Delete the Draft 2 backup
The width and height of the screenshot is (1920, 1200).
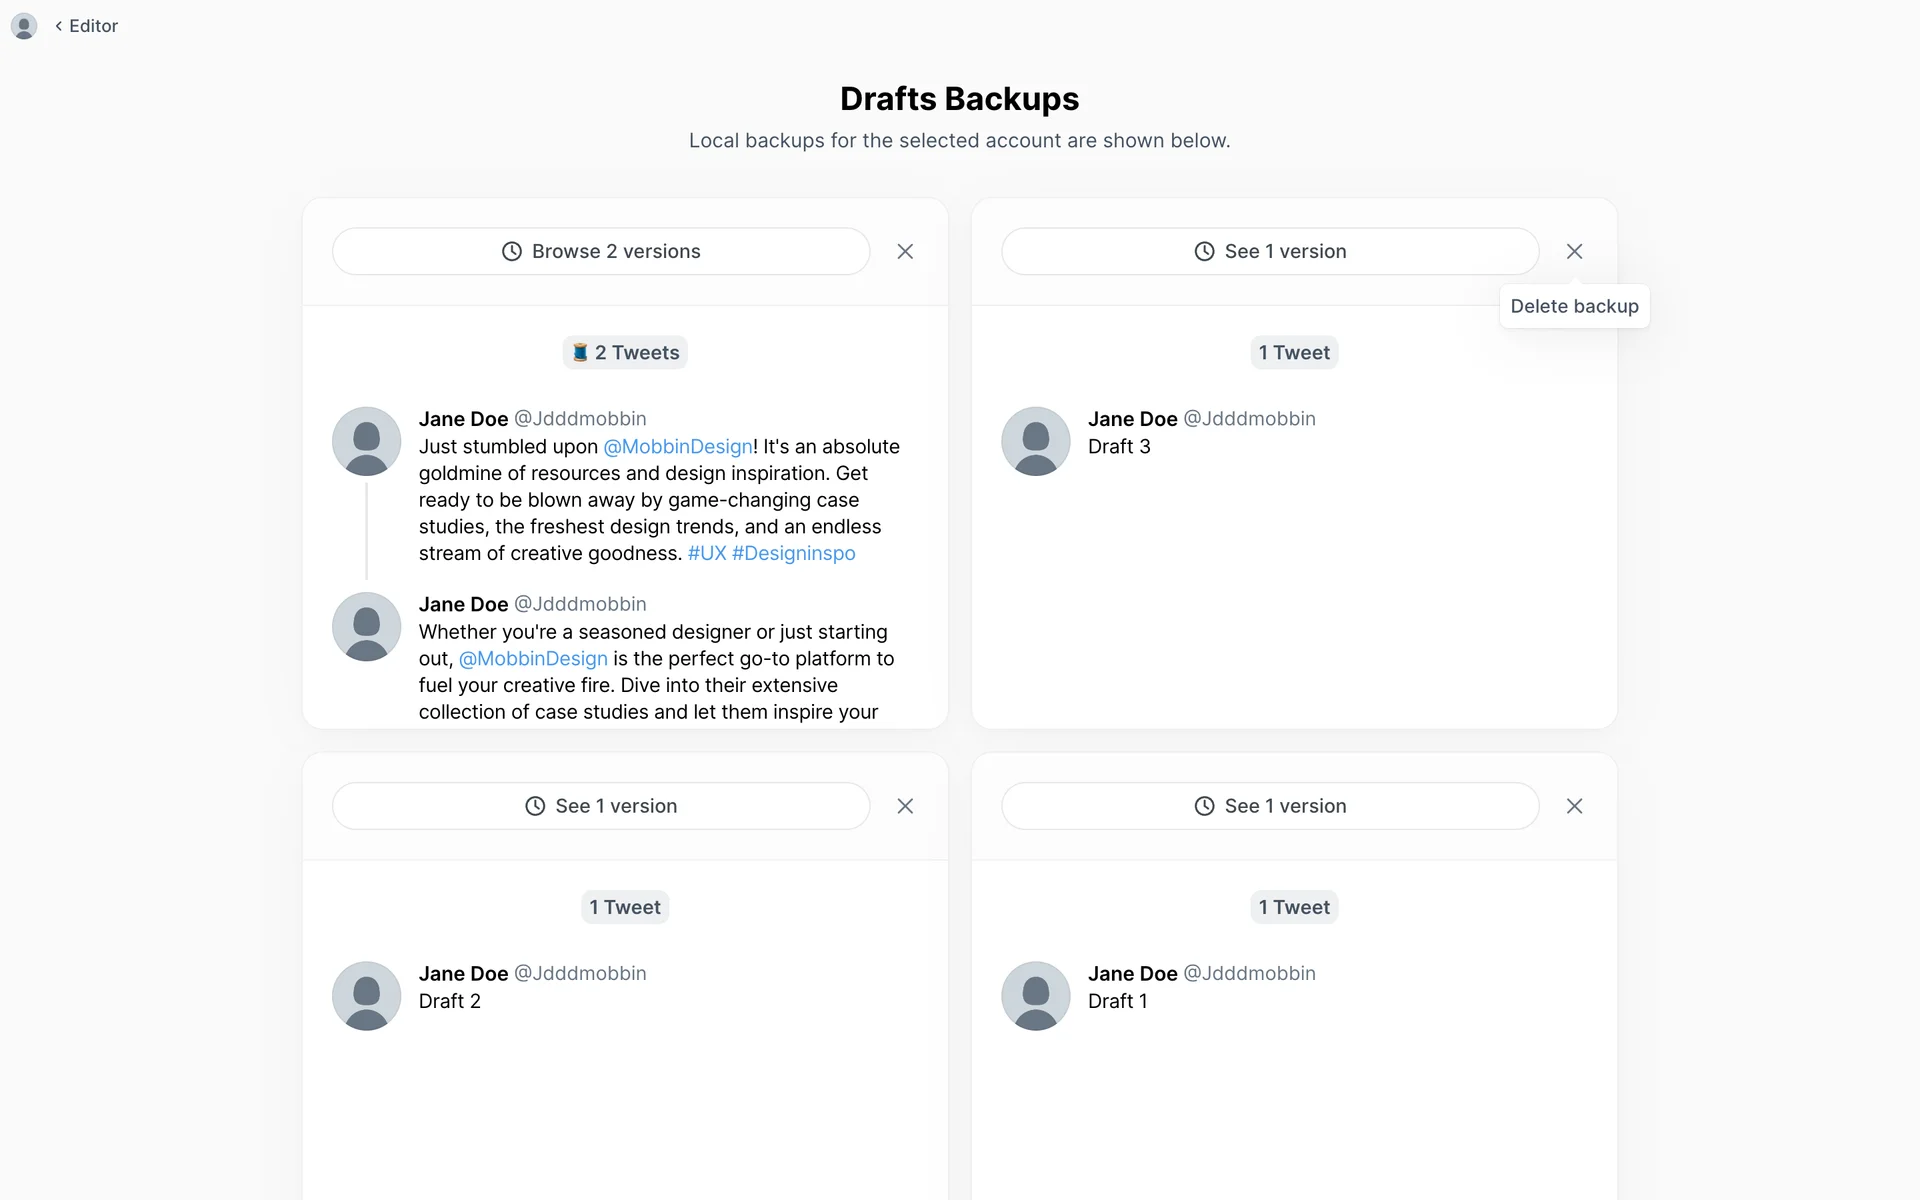(x=905, y=806)
